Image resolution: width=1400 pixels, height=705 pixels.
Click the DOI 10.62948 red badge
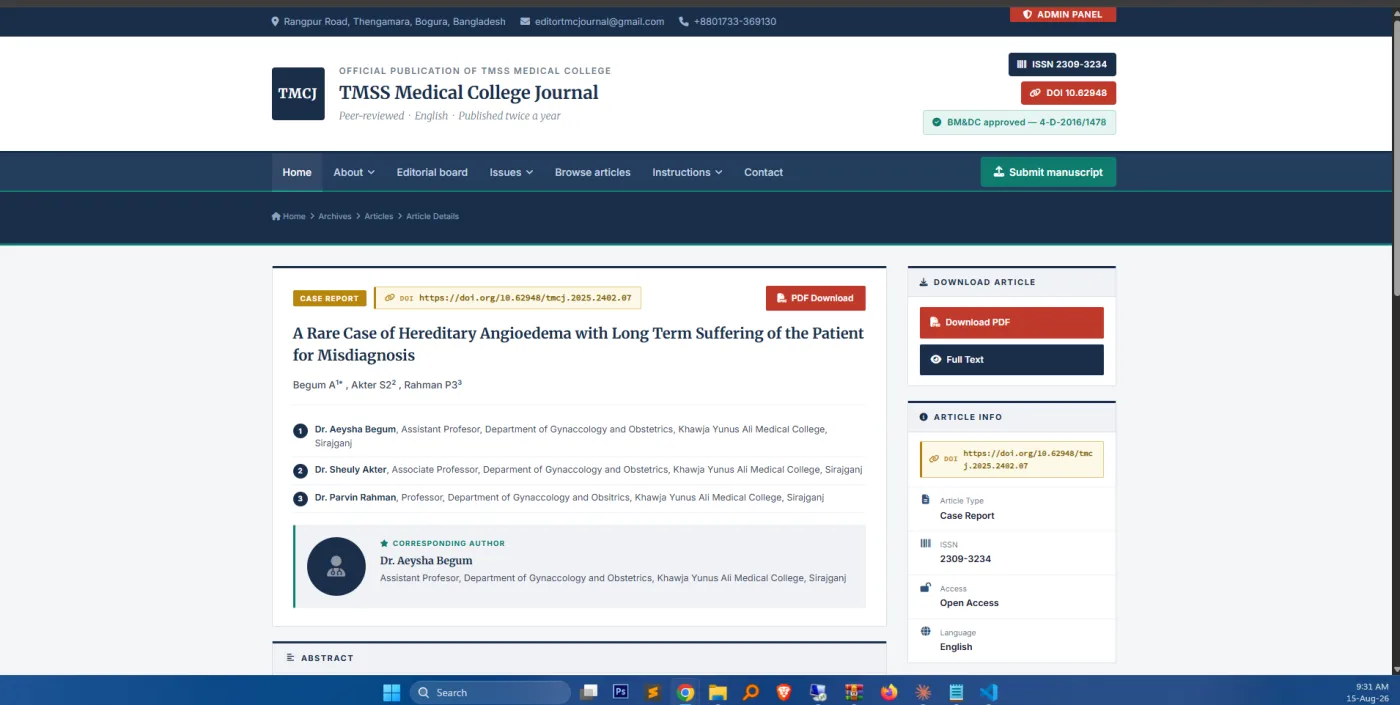click(1068, 93)
